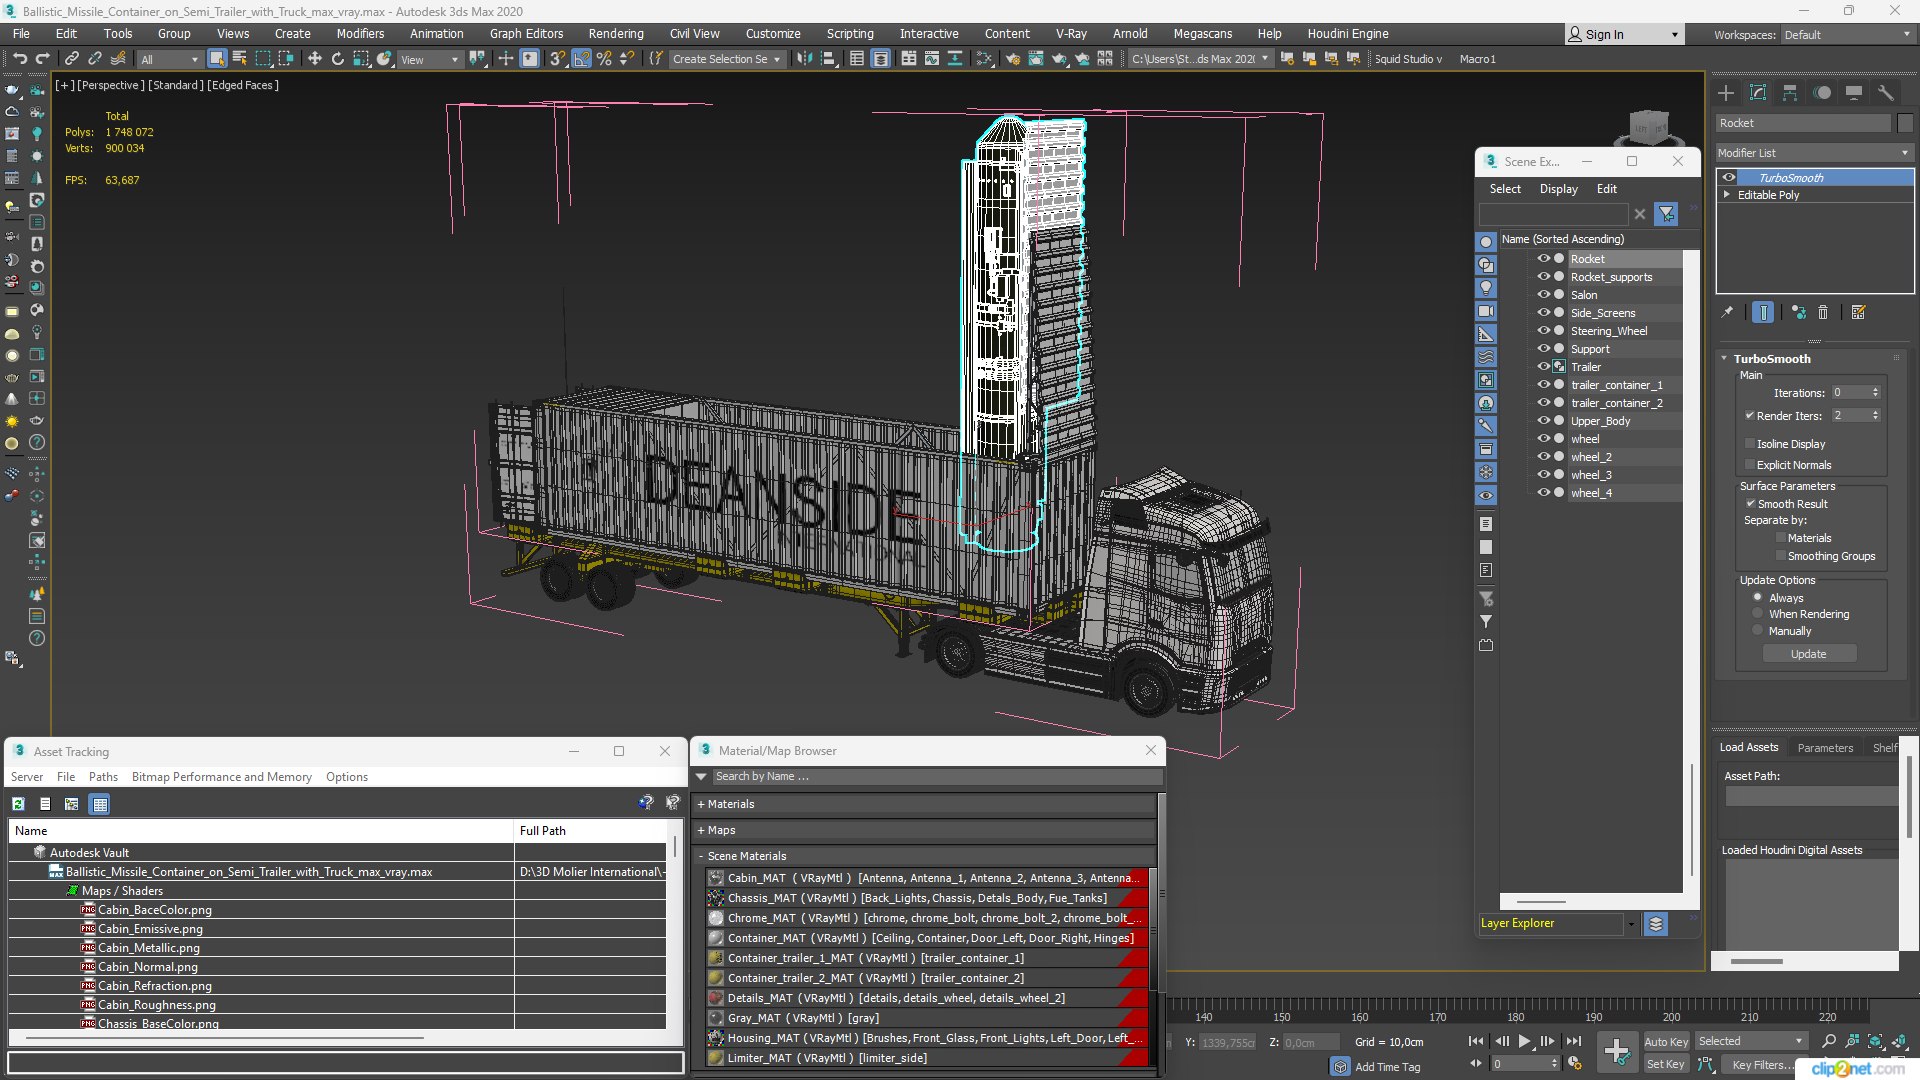The height and width of the screenshot is (1080, 1920).
Task: Click the Play Animation button
Action: tap(1524, 1041)
